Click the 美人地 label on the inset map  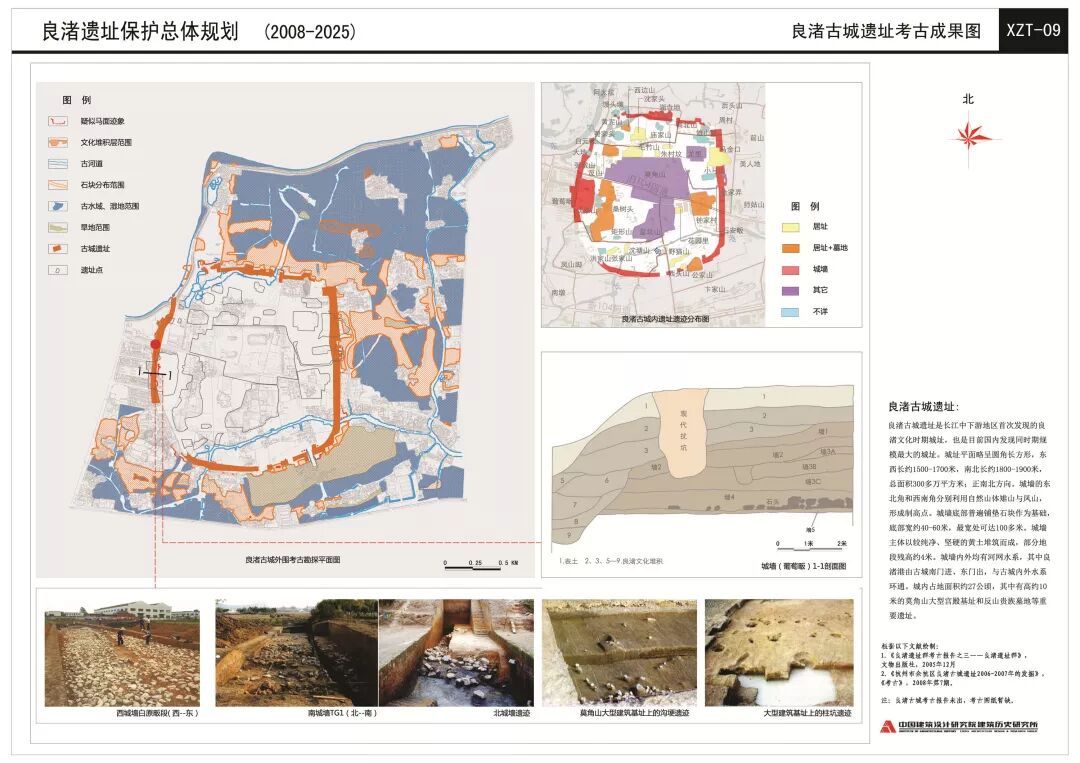pos(750,164)
